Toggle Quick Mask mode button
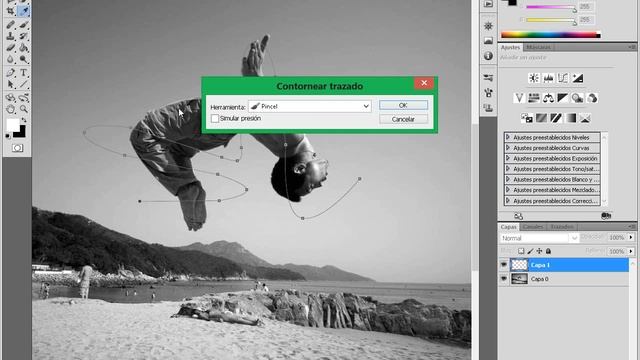 click(18, 148)
